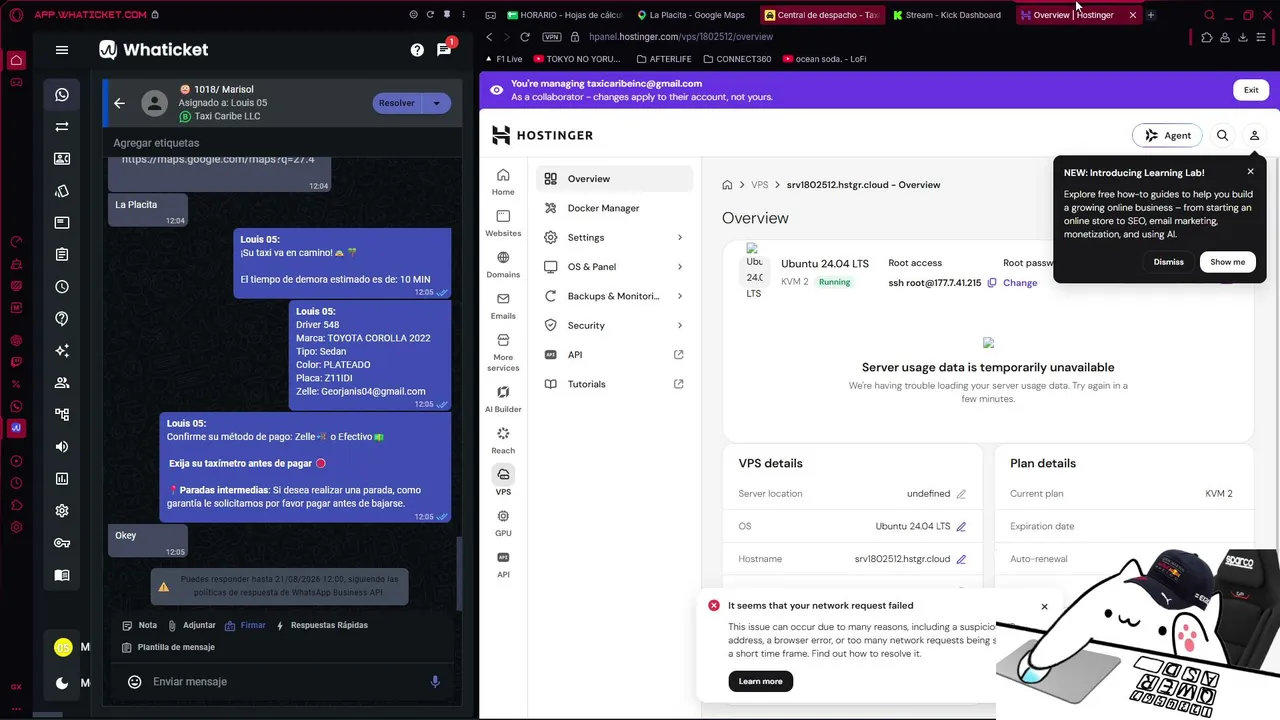Edit the OS Ubuntu 24.04 pencil icon
The width and height of the screenshot is (1280, 720).
click(x=961, y=526)
